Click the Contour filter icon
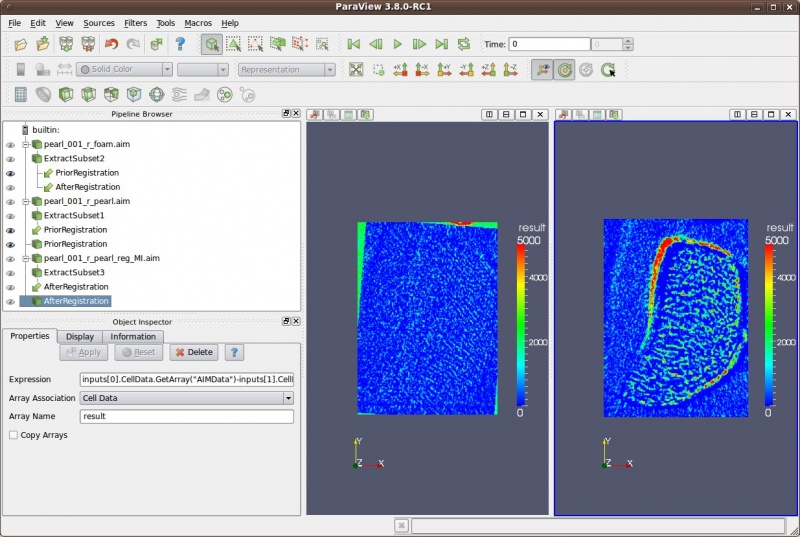This screenshot has width=800, height=537. (x=43, y=95)
